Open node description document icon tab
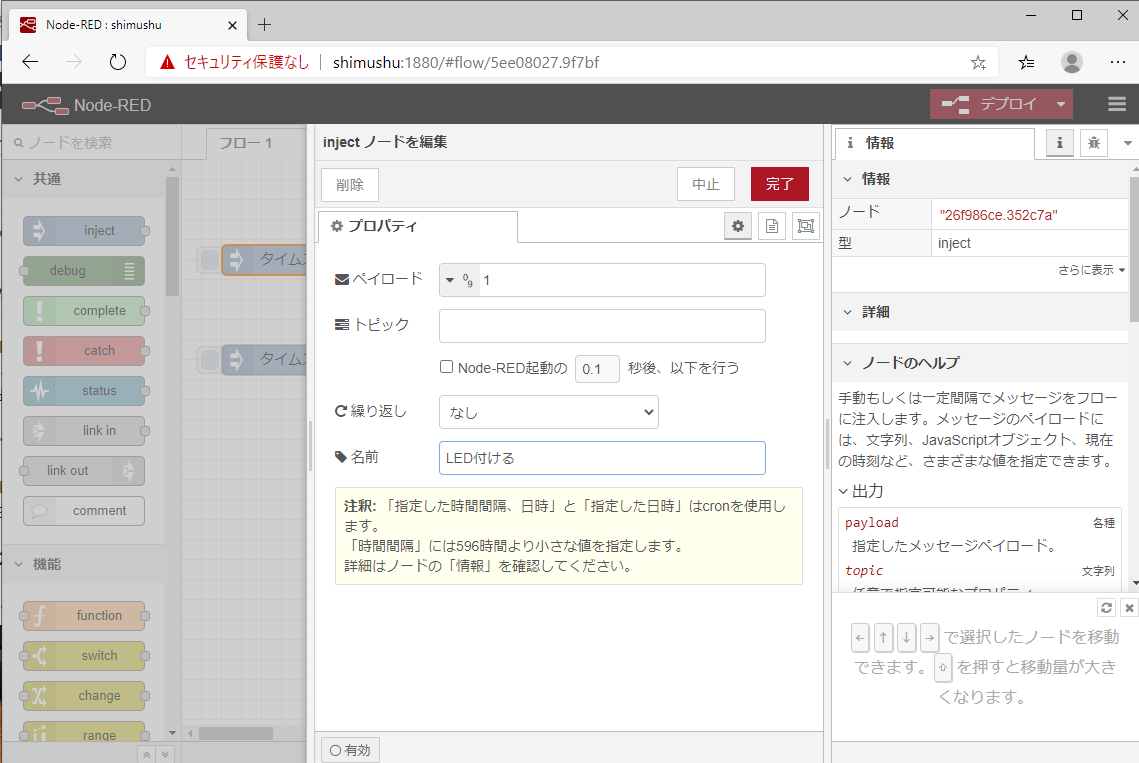Image resolution: width=1139 pixels, height=763 pixels. [771, 226]
